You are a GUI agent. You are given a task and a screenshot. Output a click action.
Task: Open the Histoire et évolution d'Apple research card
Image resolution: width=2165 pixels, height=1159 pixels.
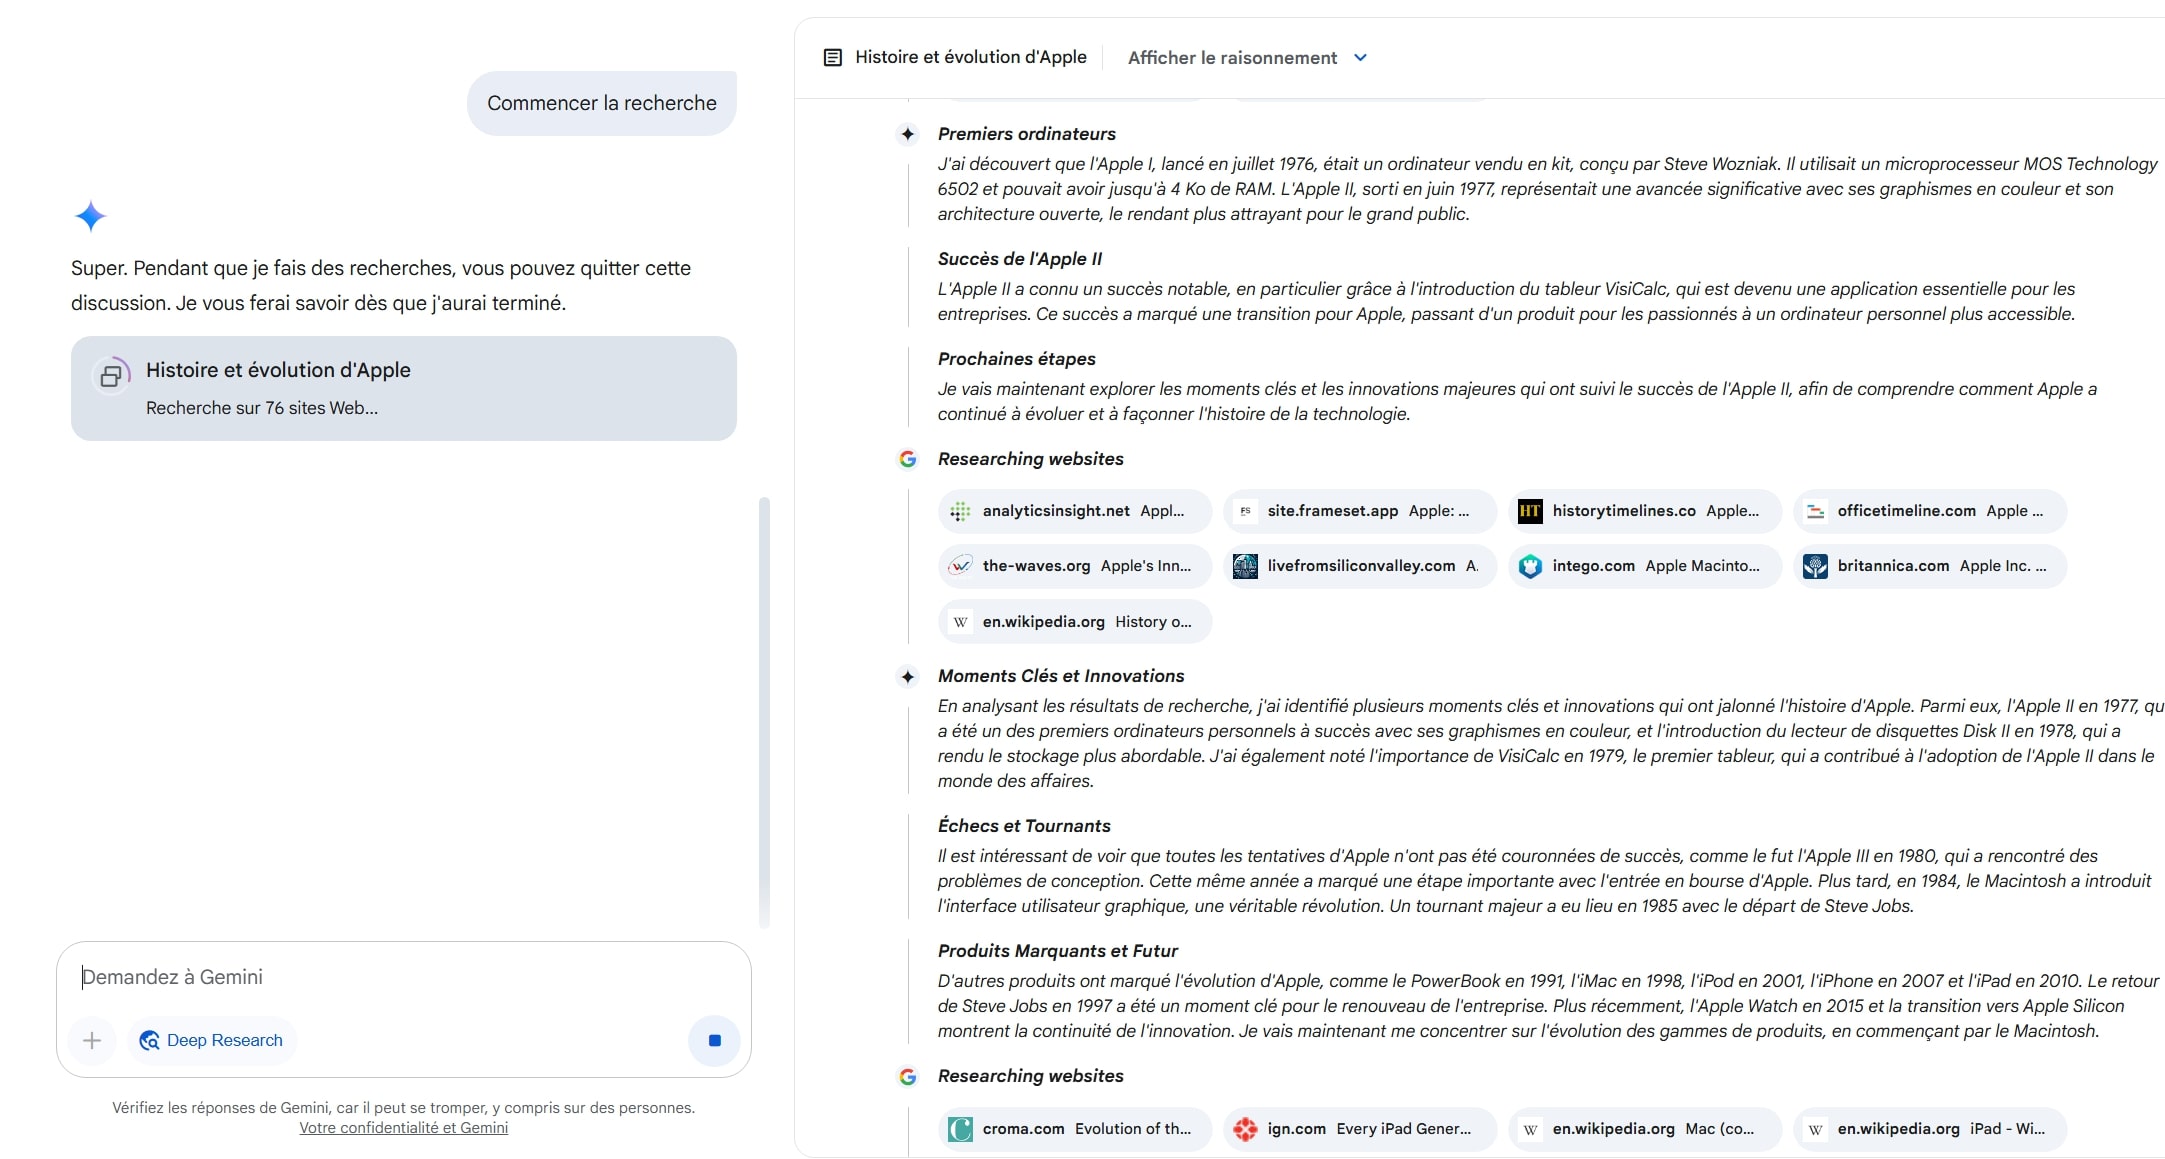[x=404, y=388]
